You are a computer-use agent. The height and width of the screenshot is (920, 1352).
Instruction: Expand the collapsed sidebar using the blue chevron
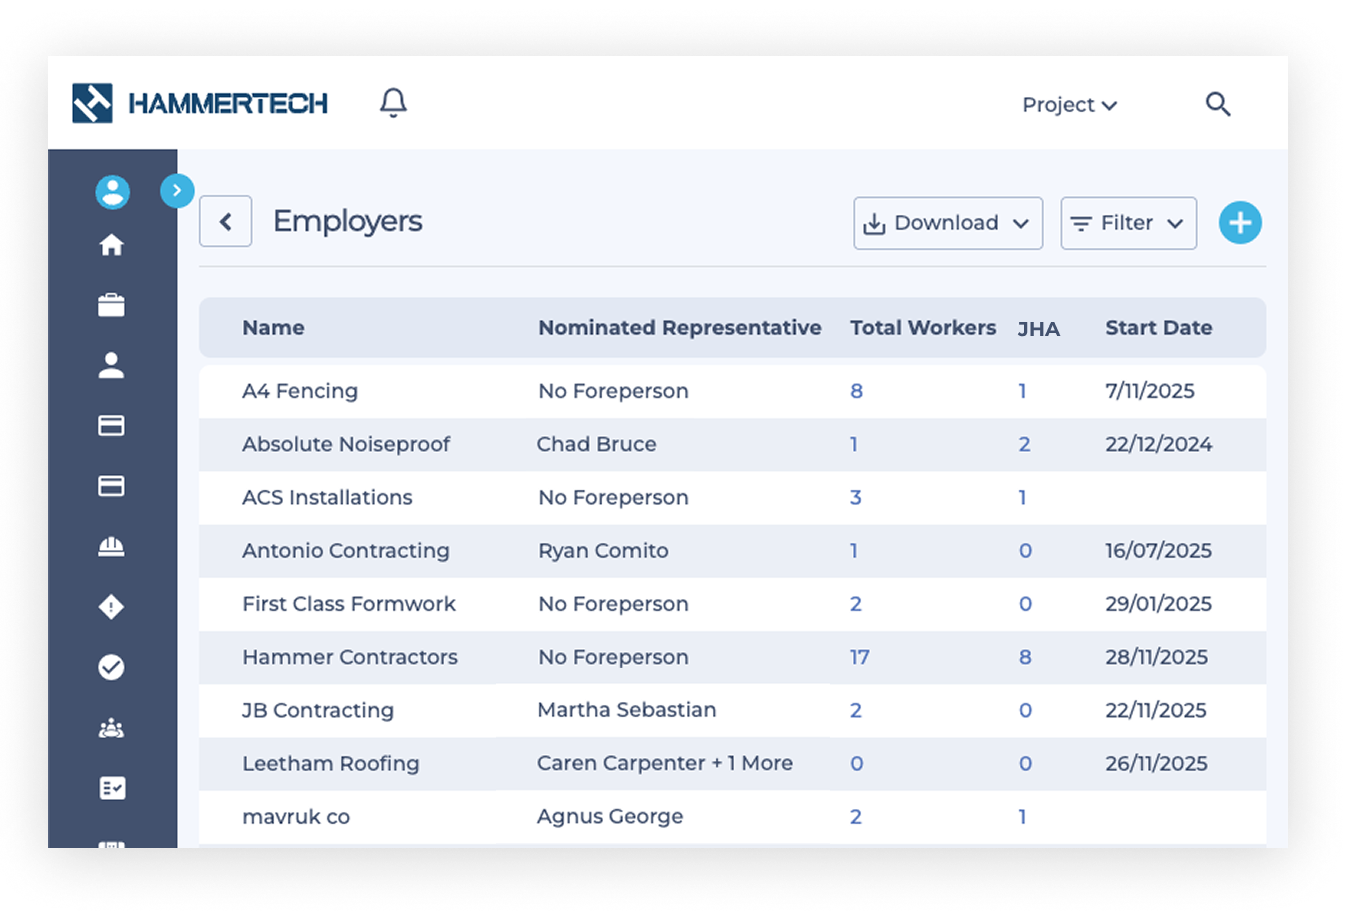tap(177, 190)
